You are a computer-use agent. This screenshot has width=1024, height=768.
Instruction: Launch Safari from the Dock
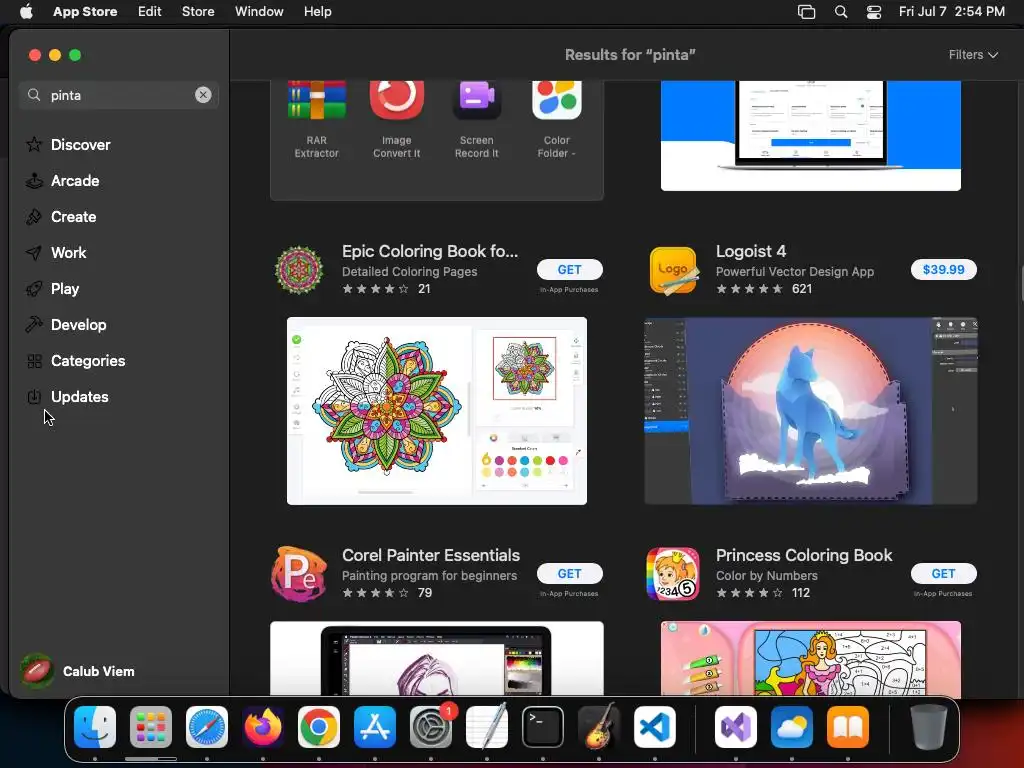(207, 727)
